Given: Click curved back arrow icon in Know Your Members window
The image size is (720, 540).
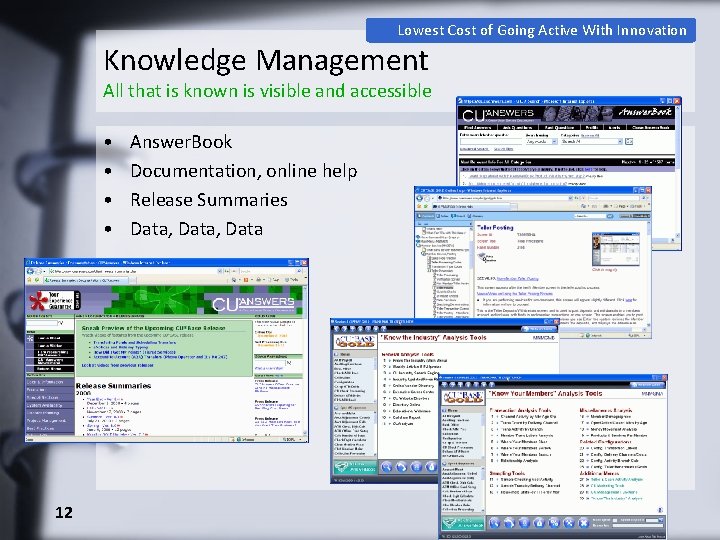Looking at the screenshot, I should pyautogui.click(x=509, y=523).
